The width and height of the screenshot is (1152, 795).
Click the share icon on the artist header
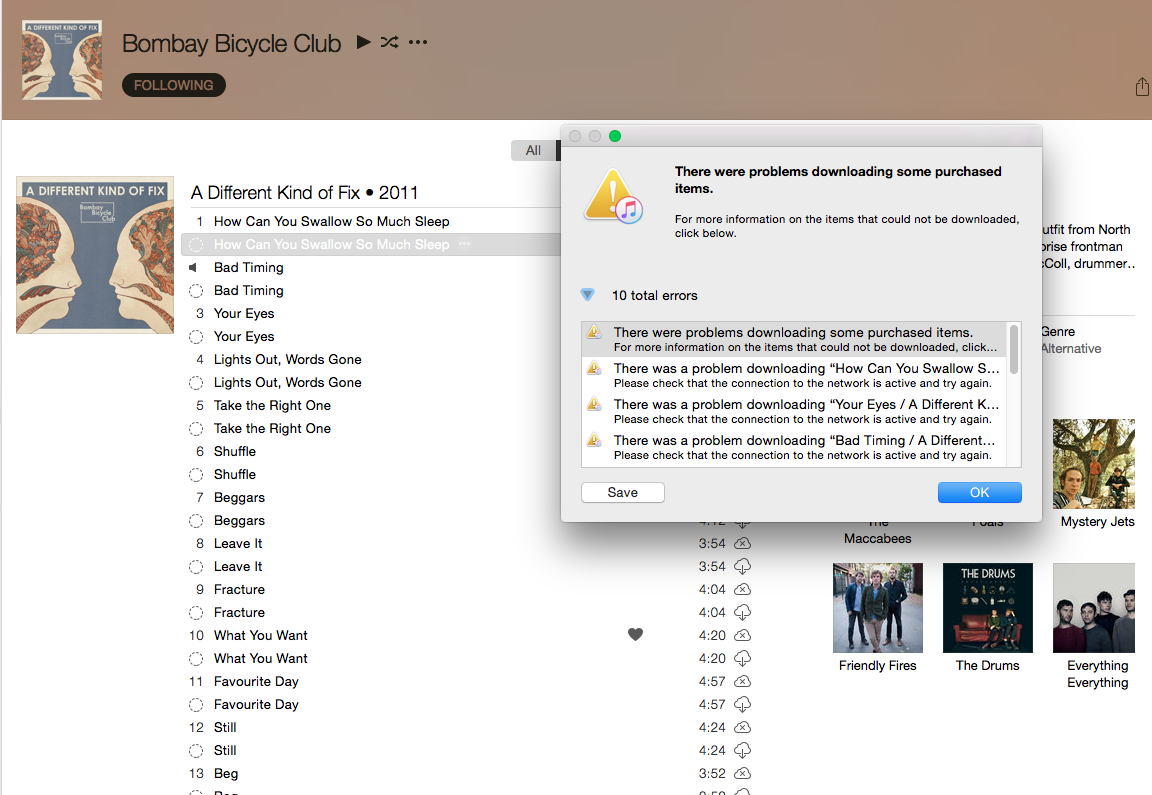[1142, 87]
